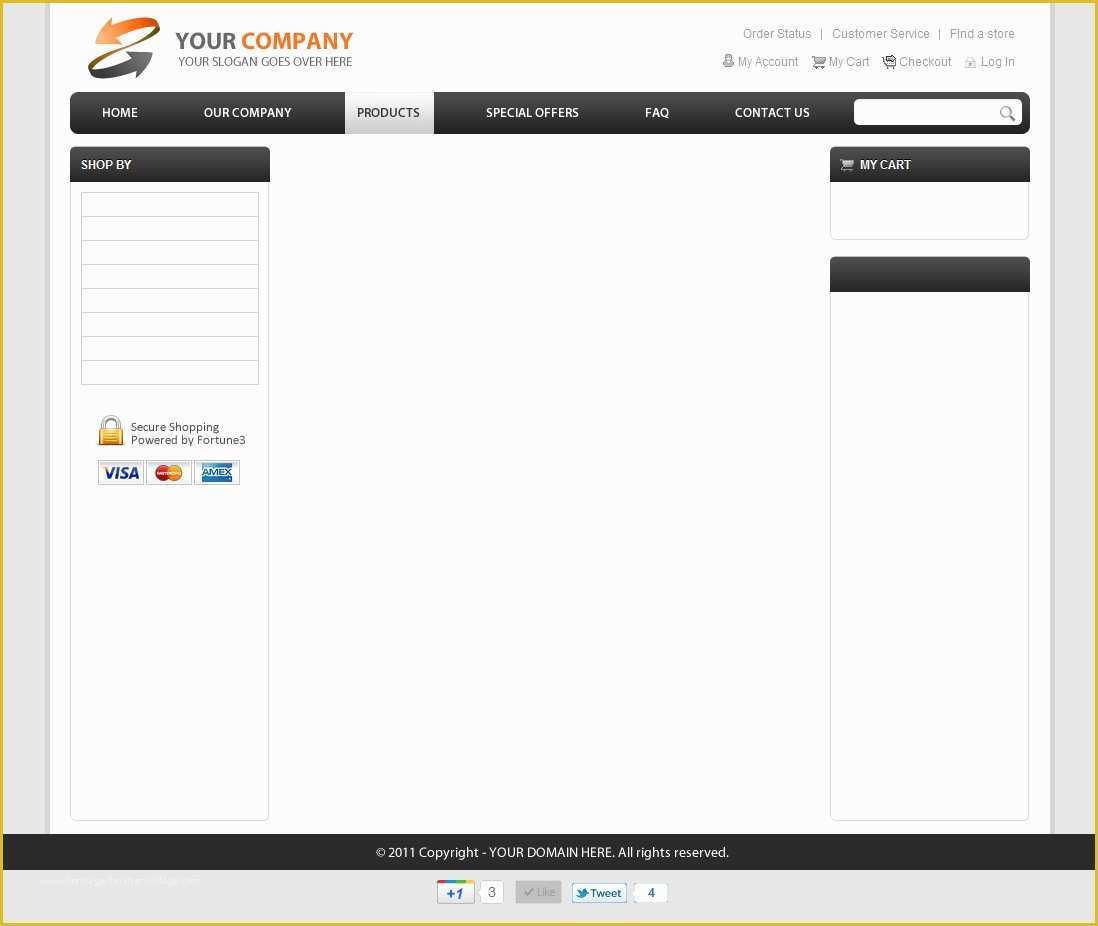Click the Shop By panel header

[169, 165]
